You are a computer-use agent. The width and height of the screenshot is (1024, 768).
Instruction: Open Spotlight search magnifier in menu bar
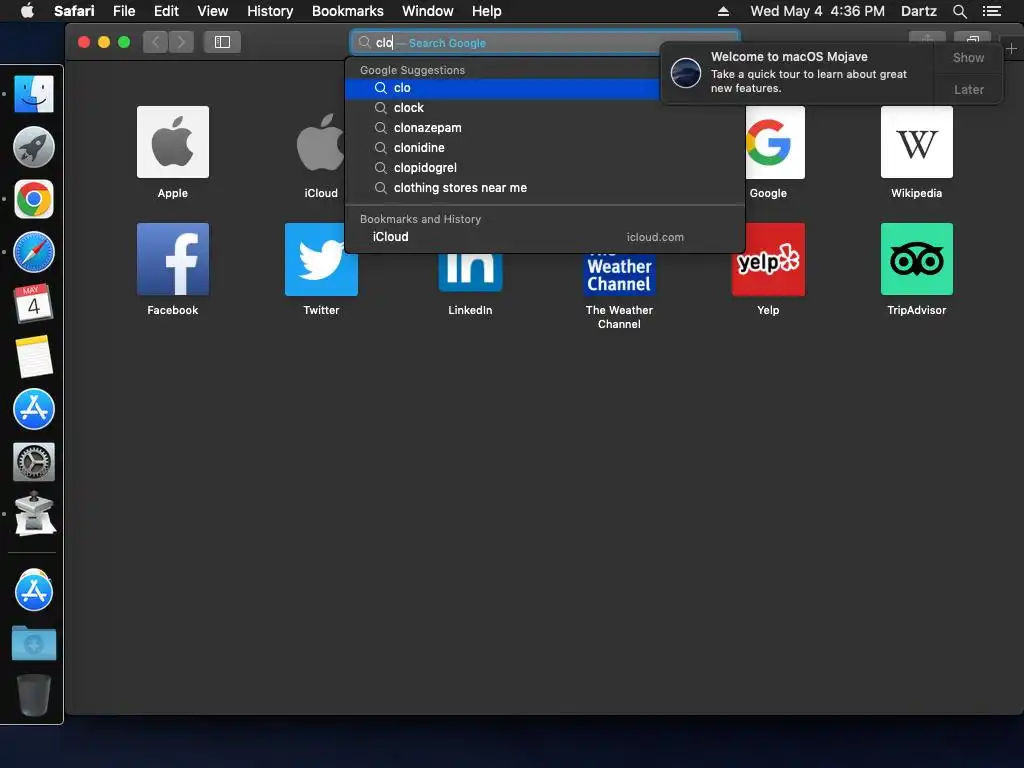(x=959, y=11)
